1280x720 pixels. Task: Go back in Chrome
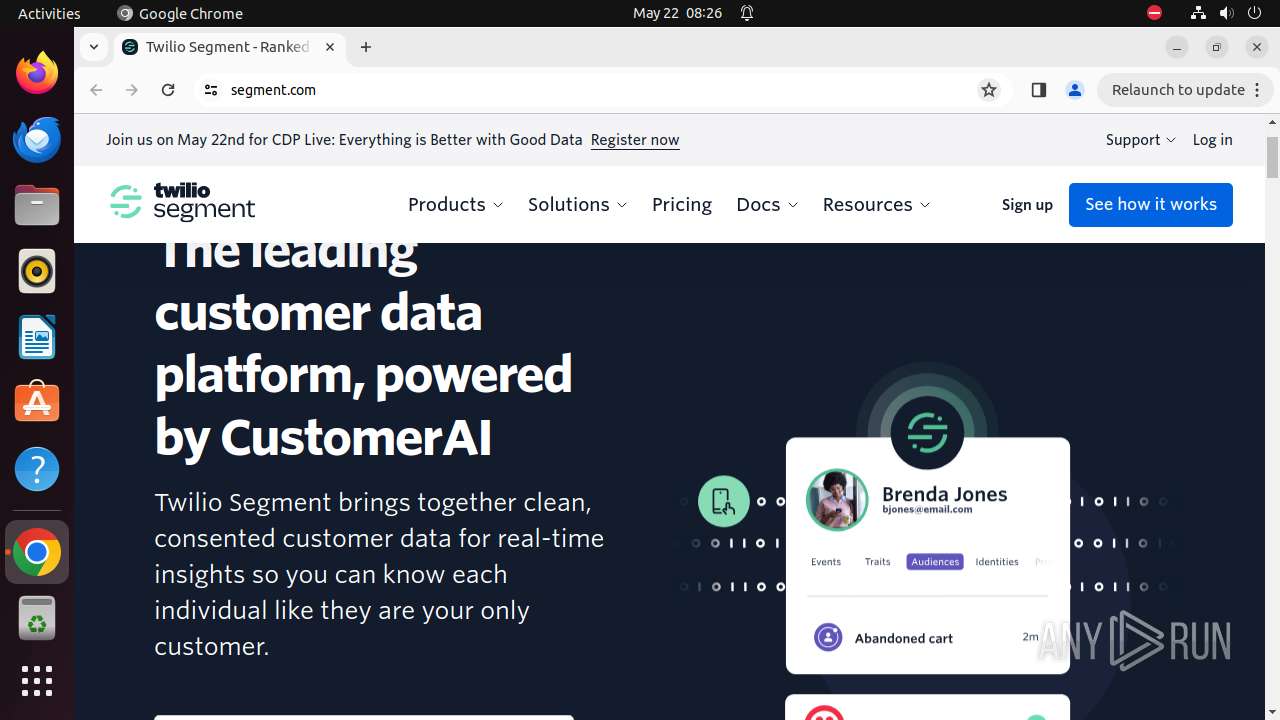(x=96, y=90)
